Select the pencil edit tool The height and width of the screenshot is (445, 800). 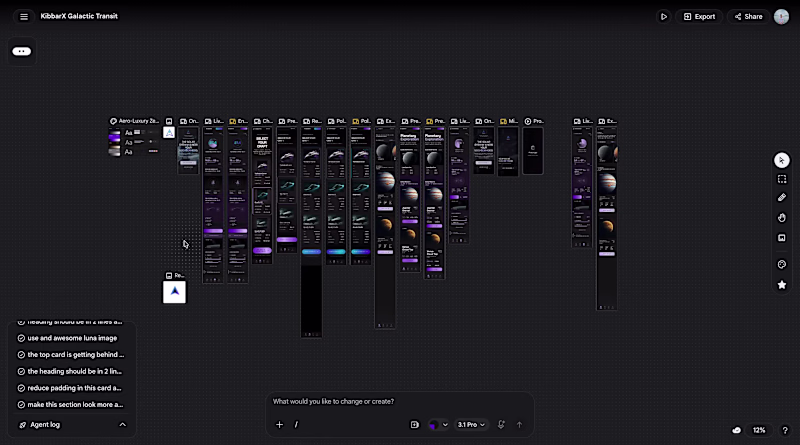click(782, 197)
